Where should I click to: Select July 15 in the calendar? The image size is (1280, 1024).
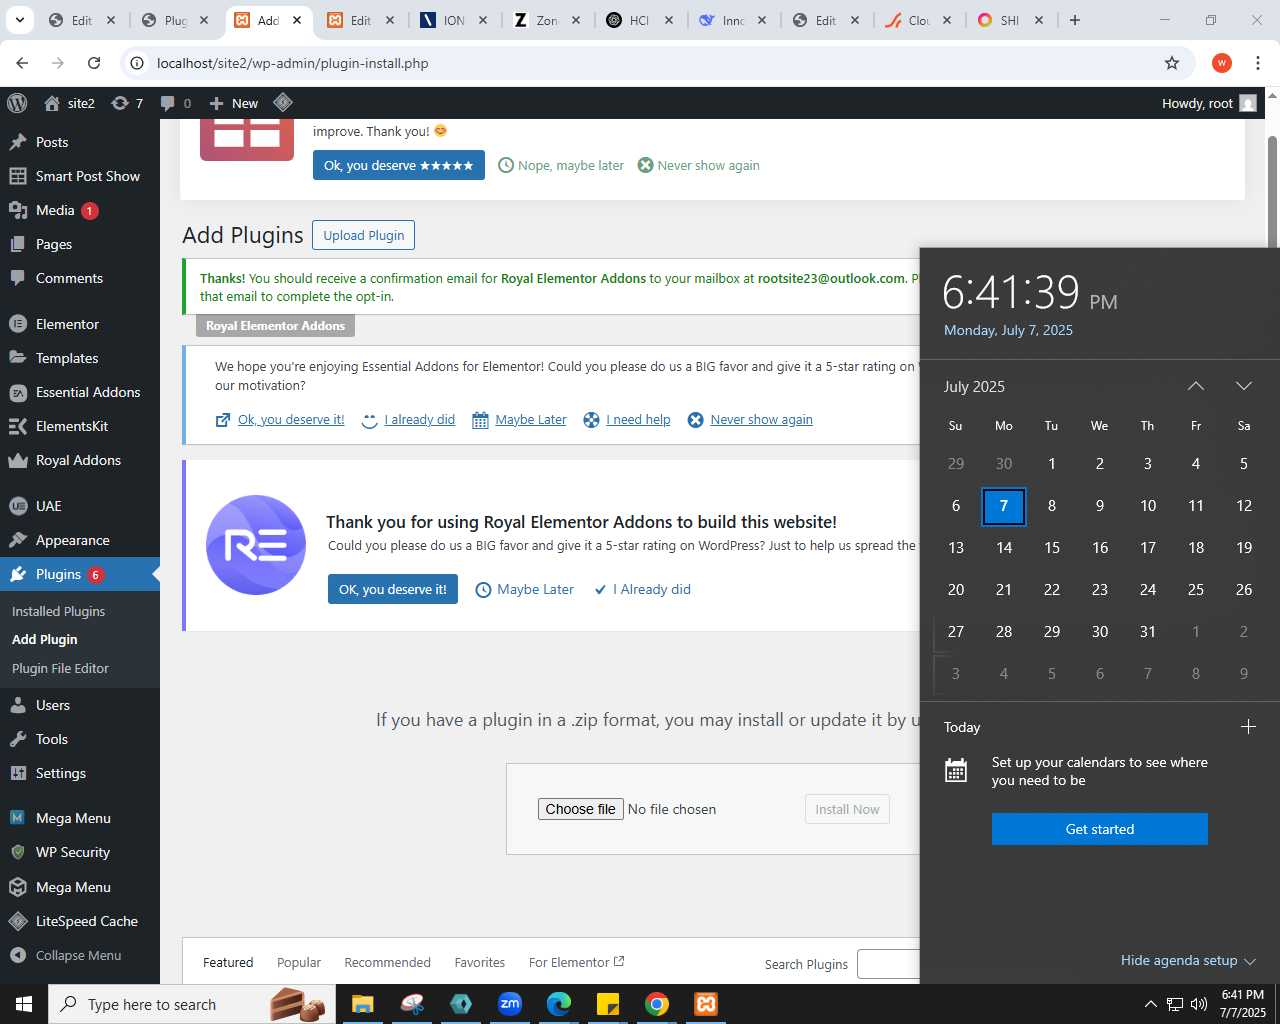(1052, 548)
